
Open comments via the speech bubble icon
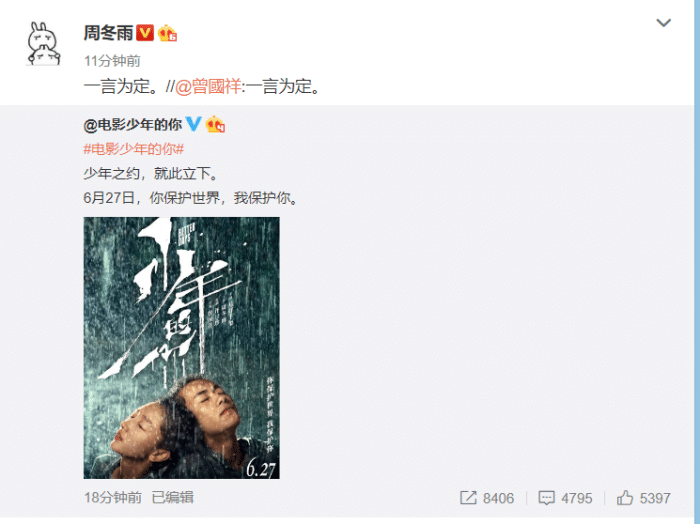[546, 498]
